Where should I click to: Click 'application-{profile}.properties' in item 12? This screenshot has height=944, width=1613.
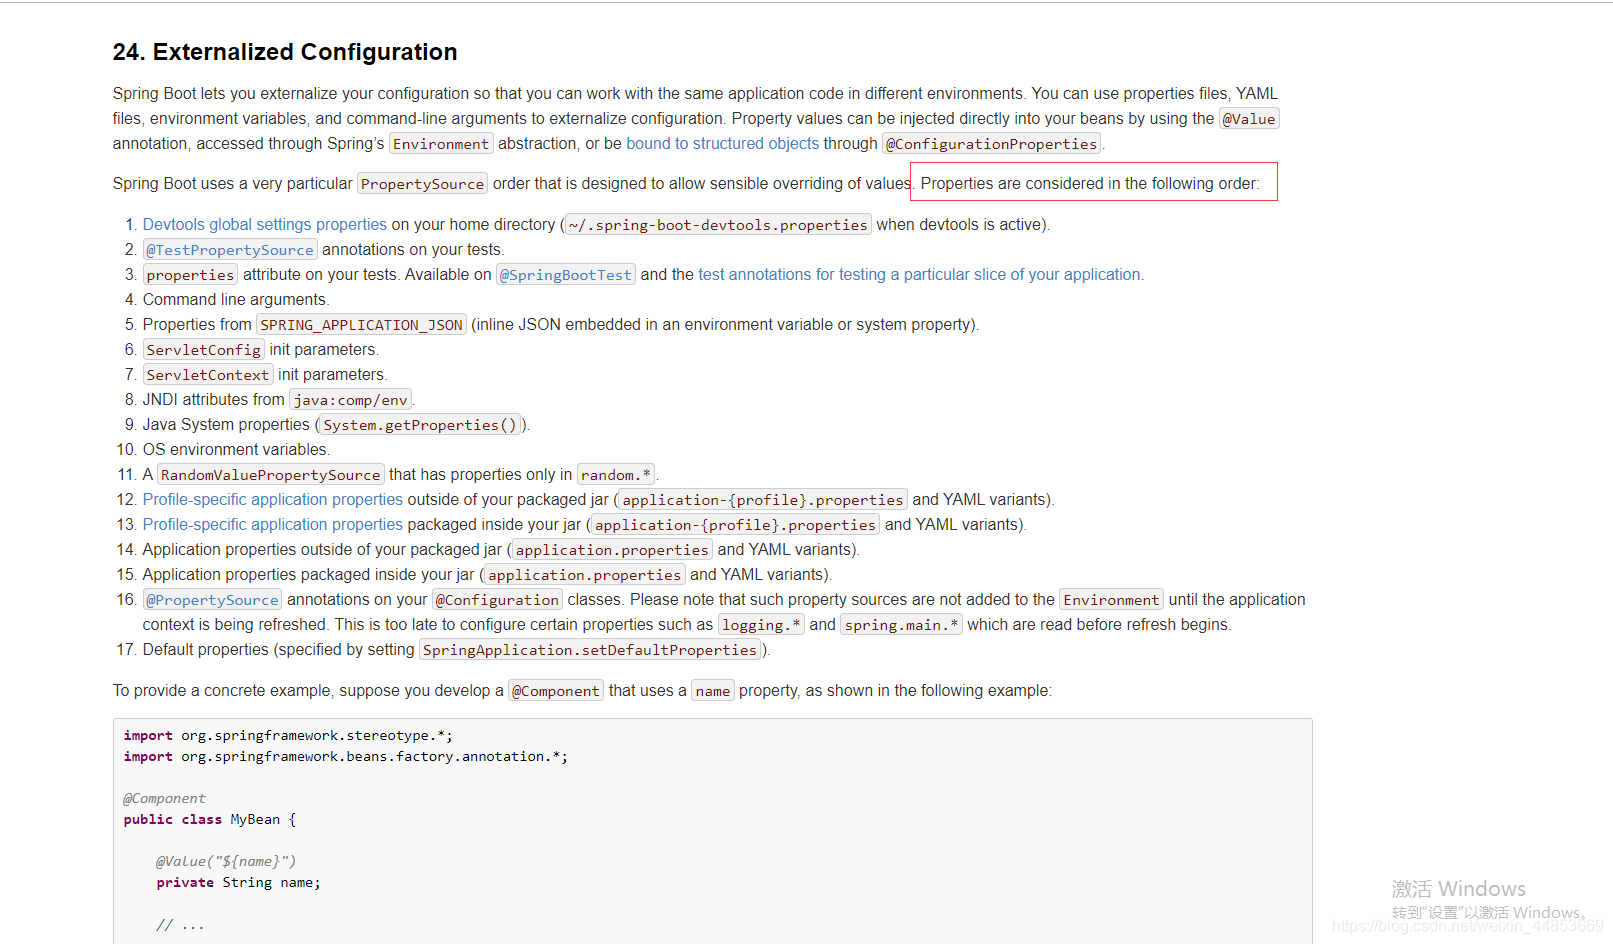[763, 500]
